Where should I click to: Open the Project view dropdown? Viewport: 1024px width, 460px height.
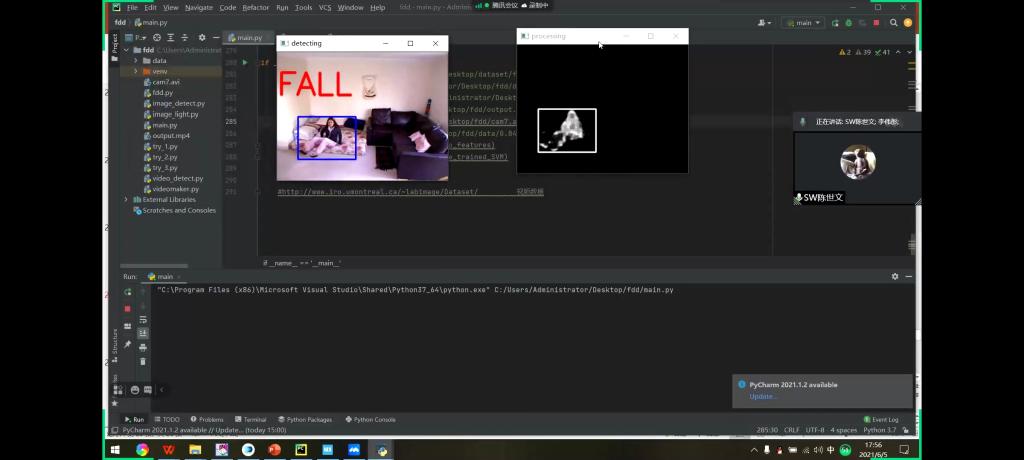point(141,38)
